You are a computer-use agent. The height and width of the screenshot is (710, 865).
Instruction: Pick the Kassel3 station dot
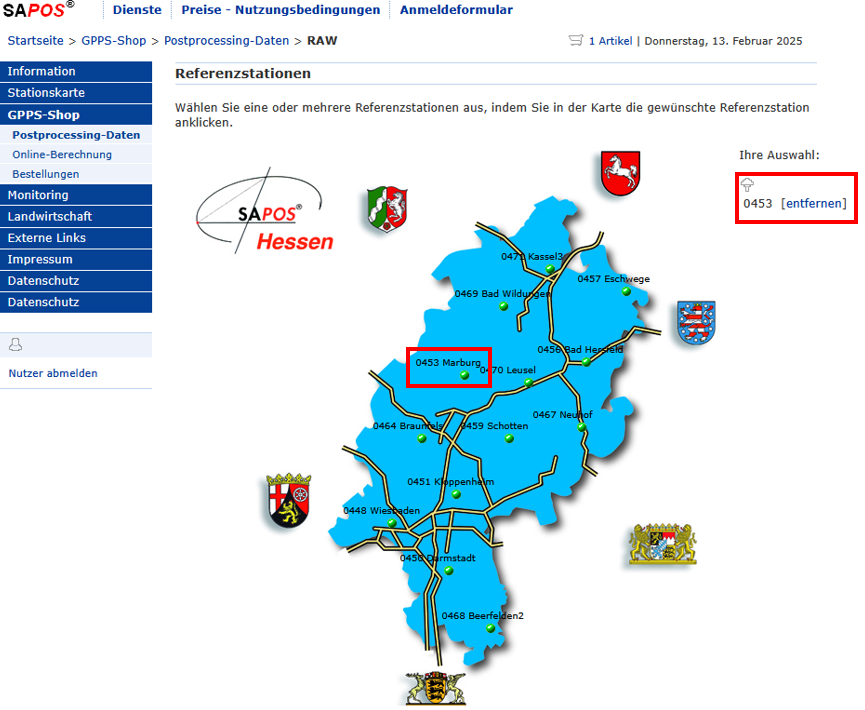pos(550,269)
